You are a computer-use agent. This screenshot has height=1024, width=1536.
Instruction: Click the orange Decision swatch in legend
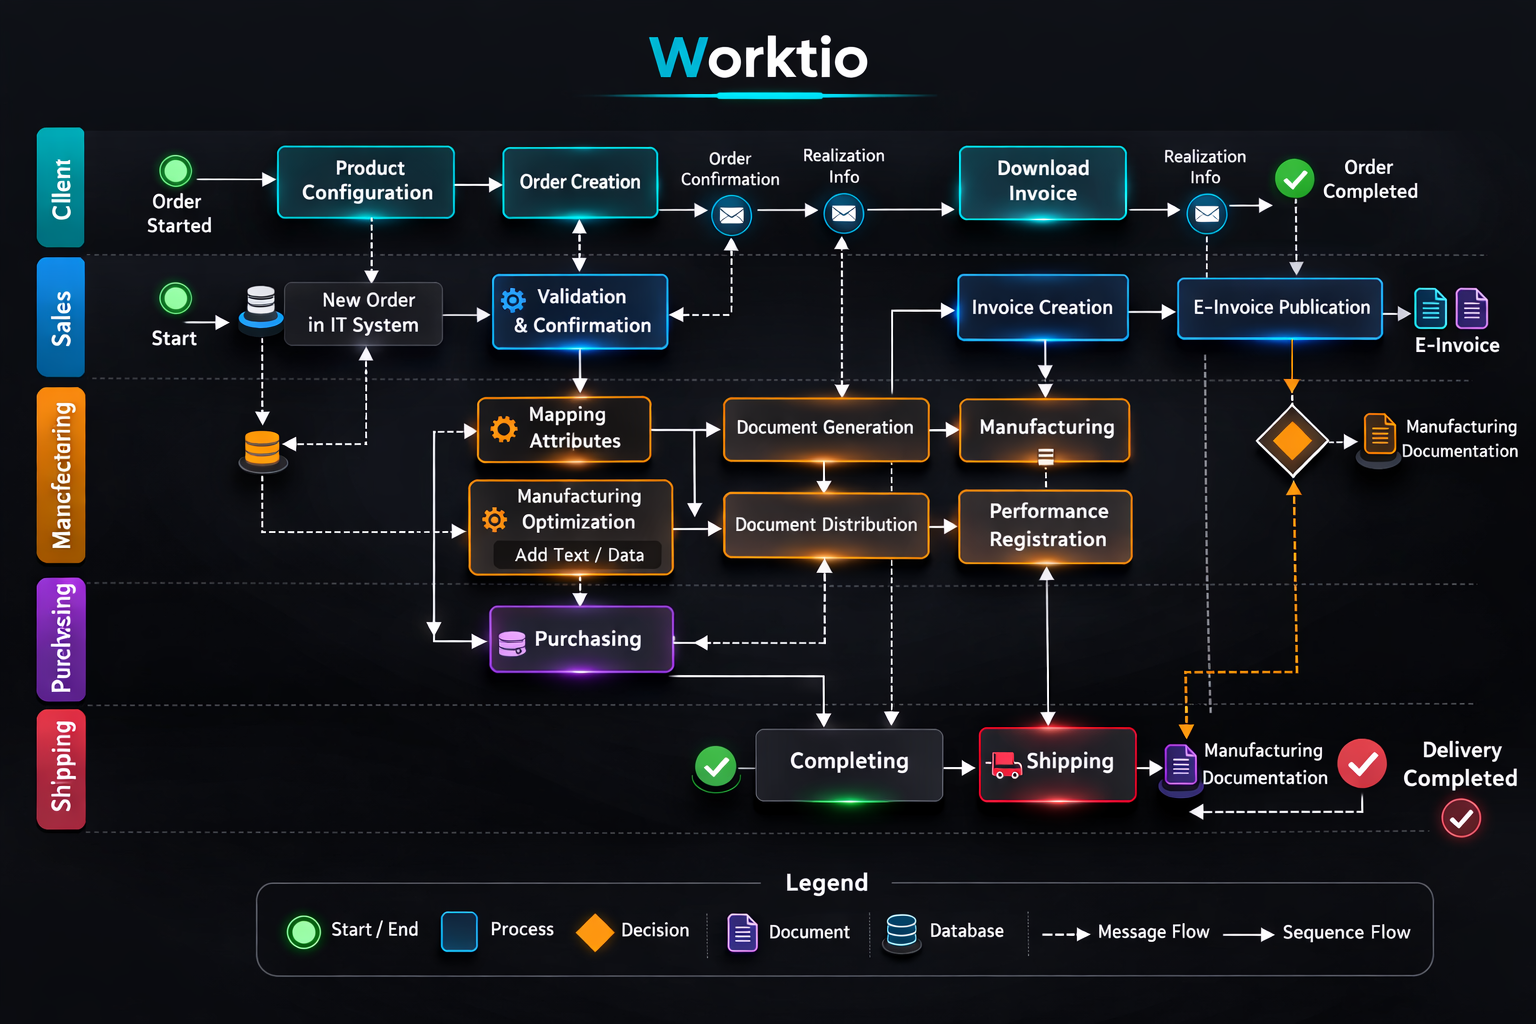(595, 932)
